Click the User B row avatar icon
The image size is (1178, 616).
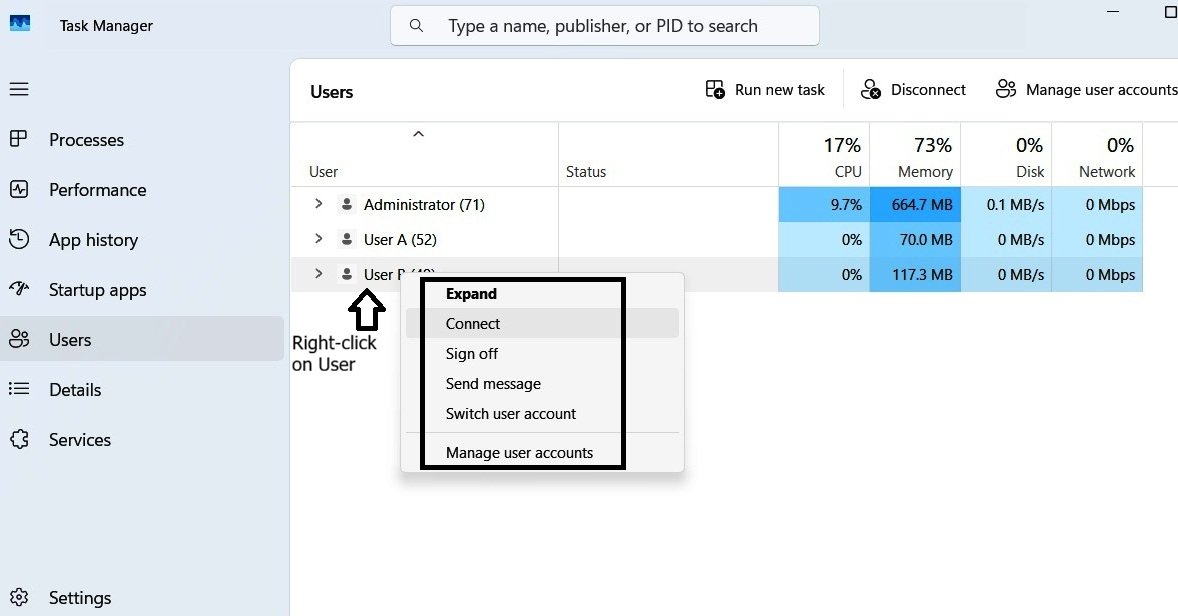[346, 274]
